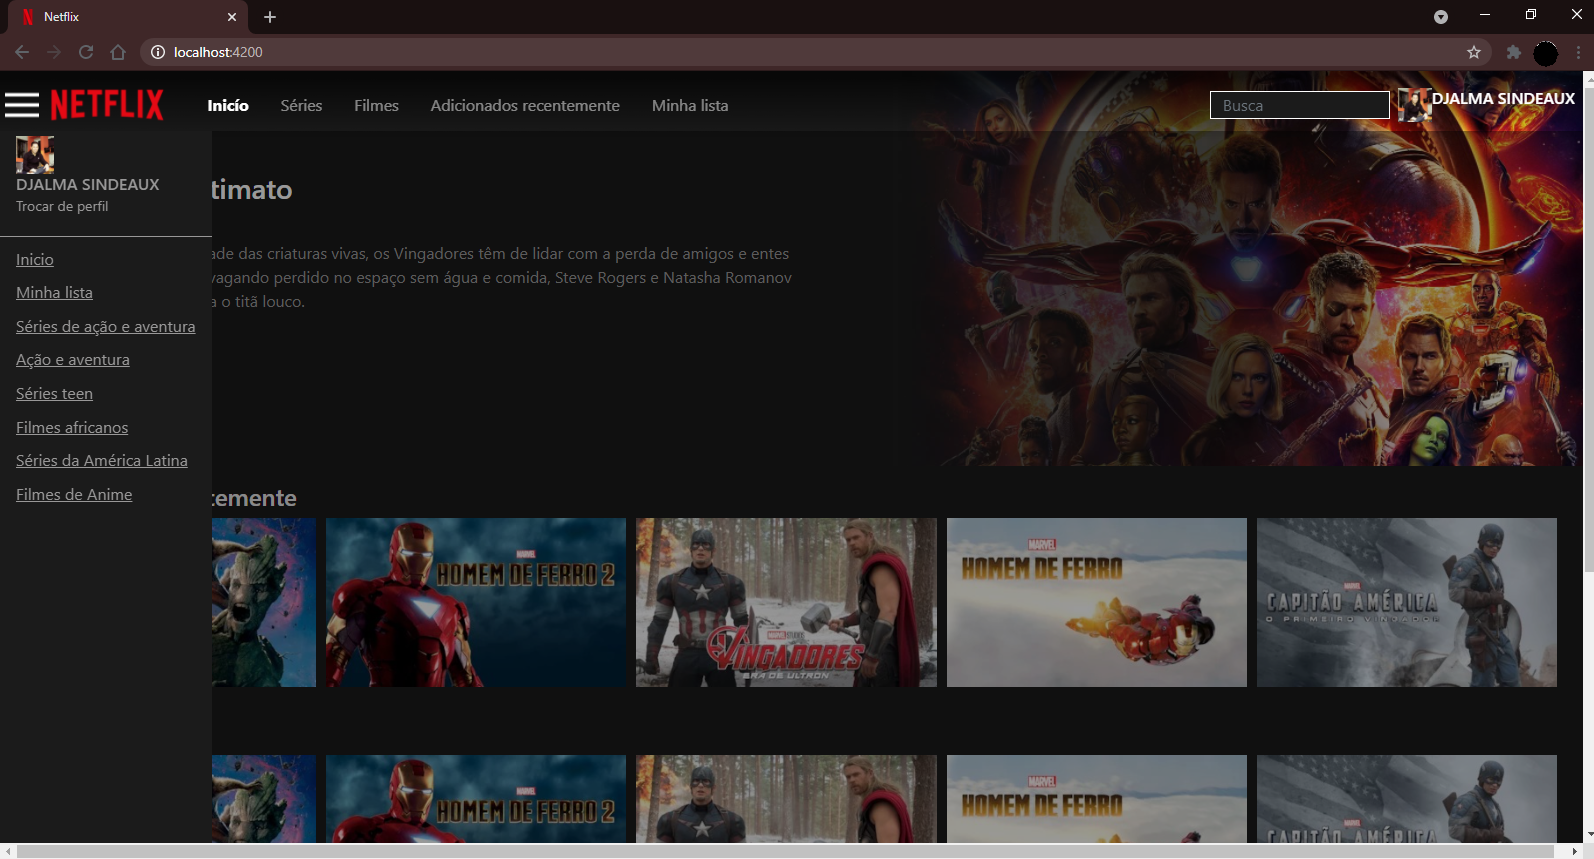Open Capitão América thumbnail in first row
The width and height of the screenshot is (1594, 859).
(x=1407, y=602)
